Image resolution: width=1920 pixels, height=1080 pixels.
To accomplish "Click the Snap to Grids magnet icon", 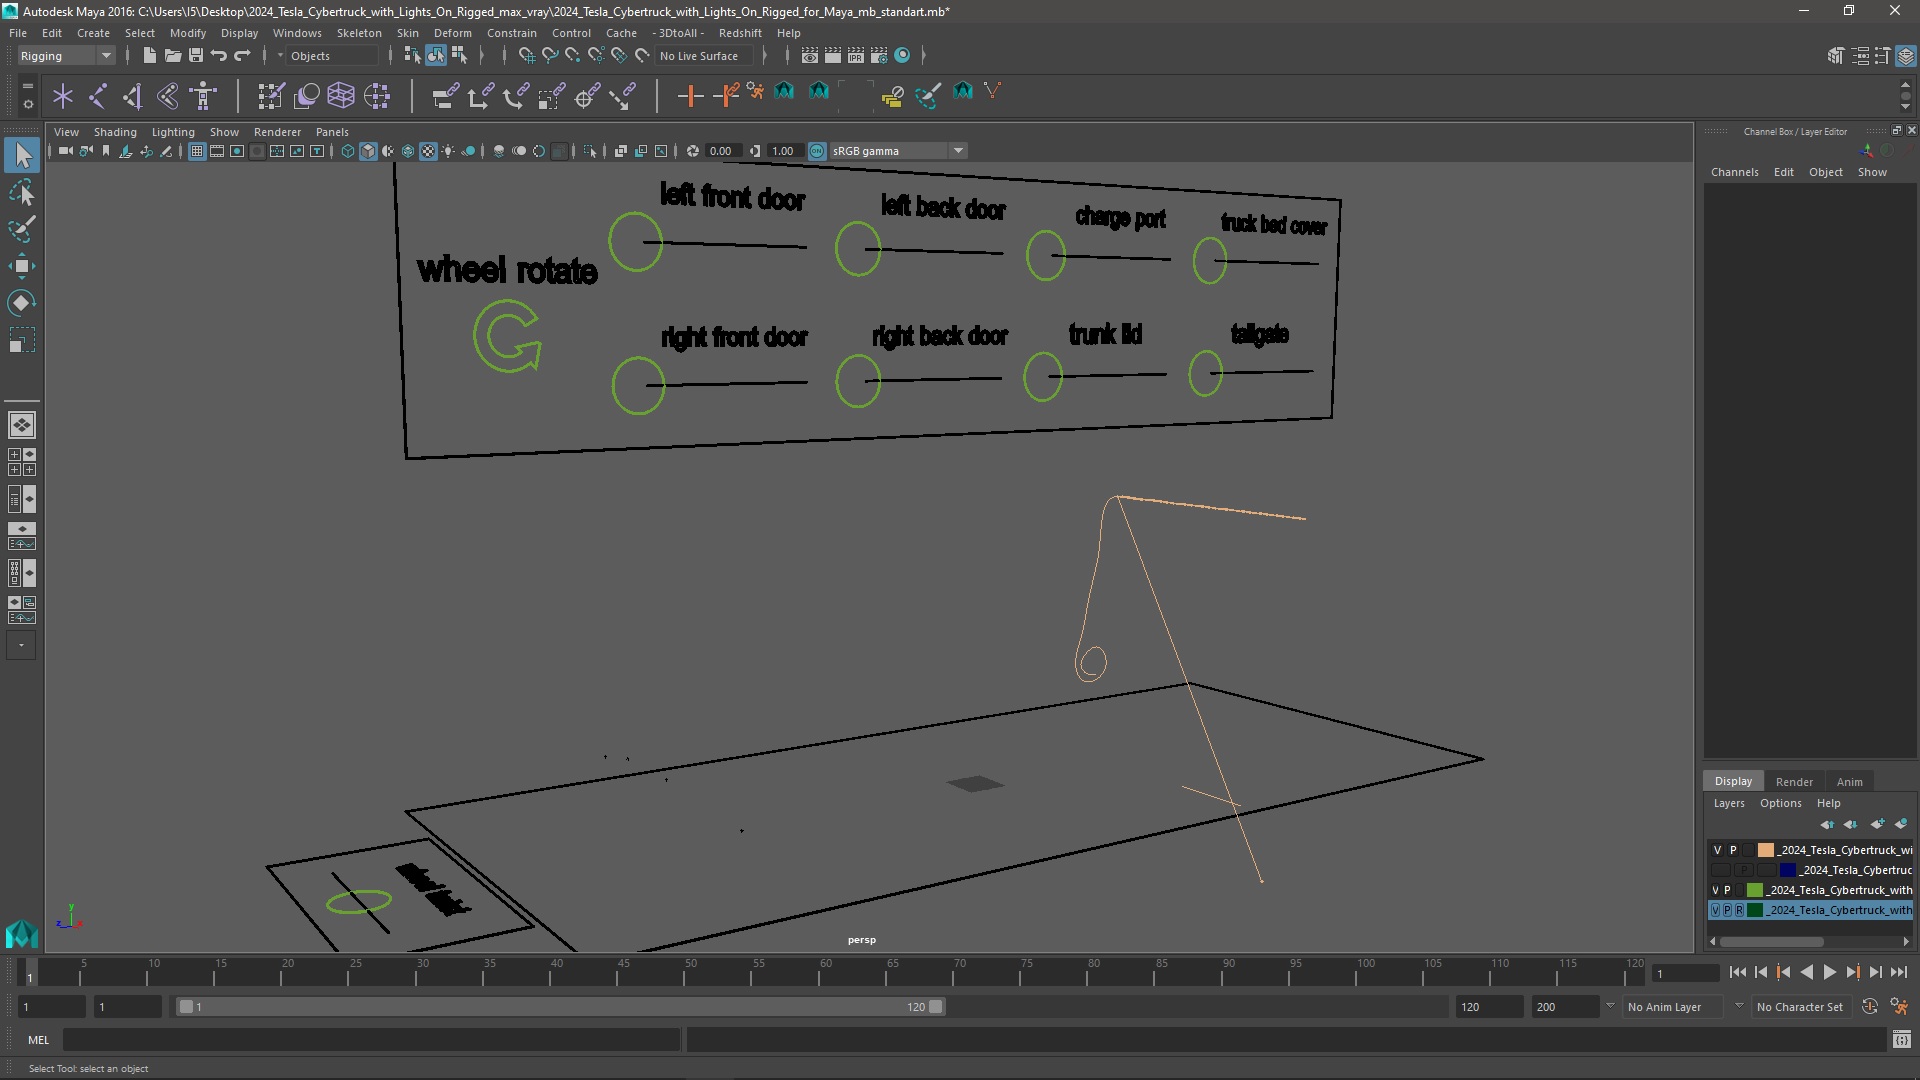I will click(526, 55).
